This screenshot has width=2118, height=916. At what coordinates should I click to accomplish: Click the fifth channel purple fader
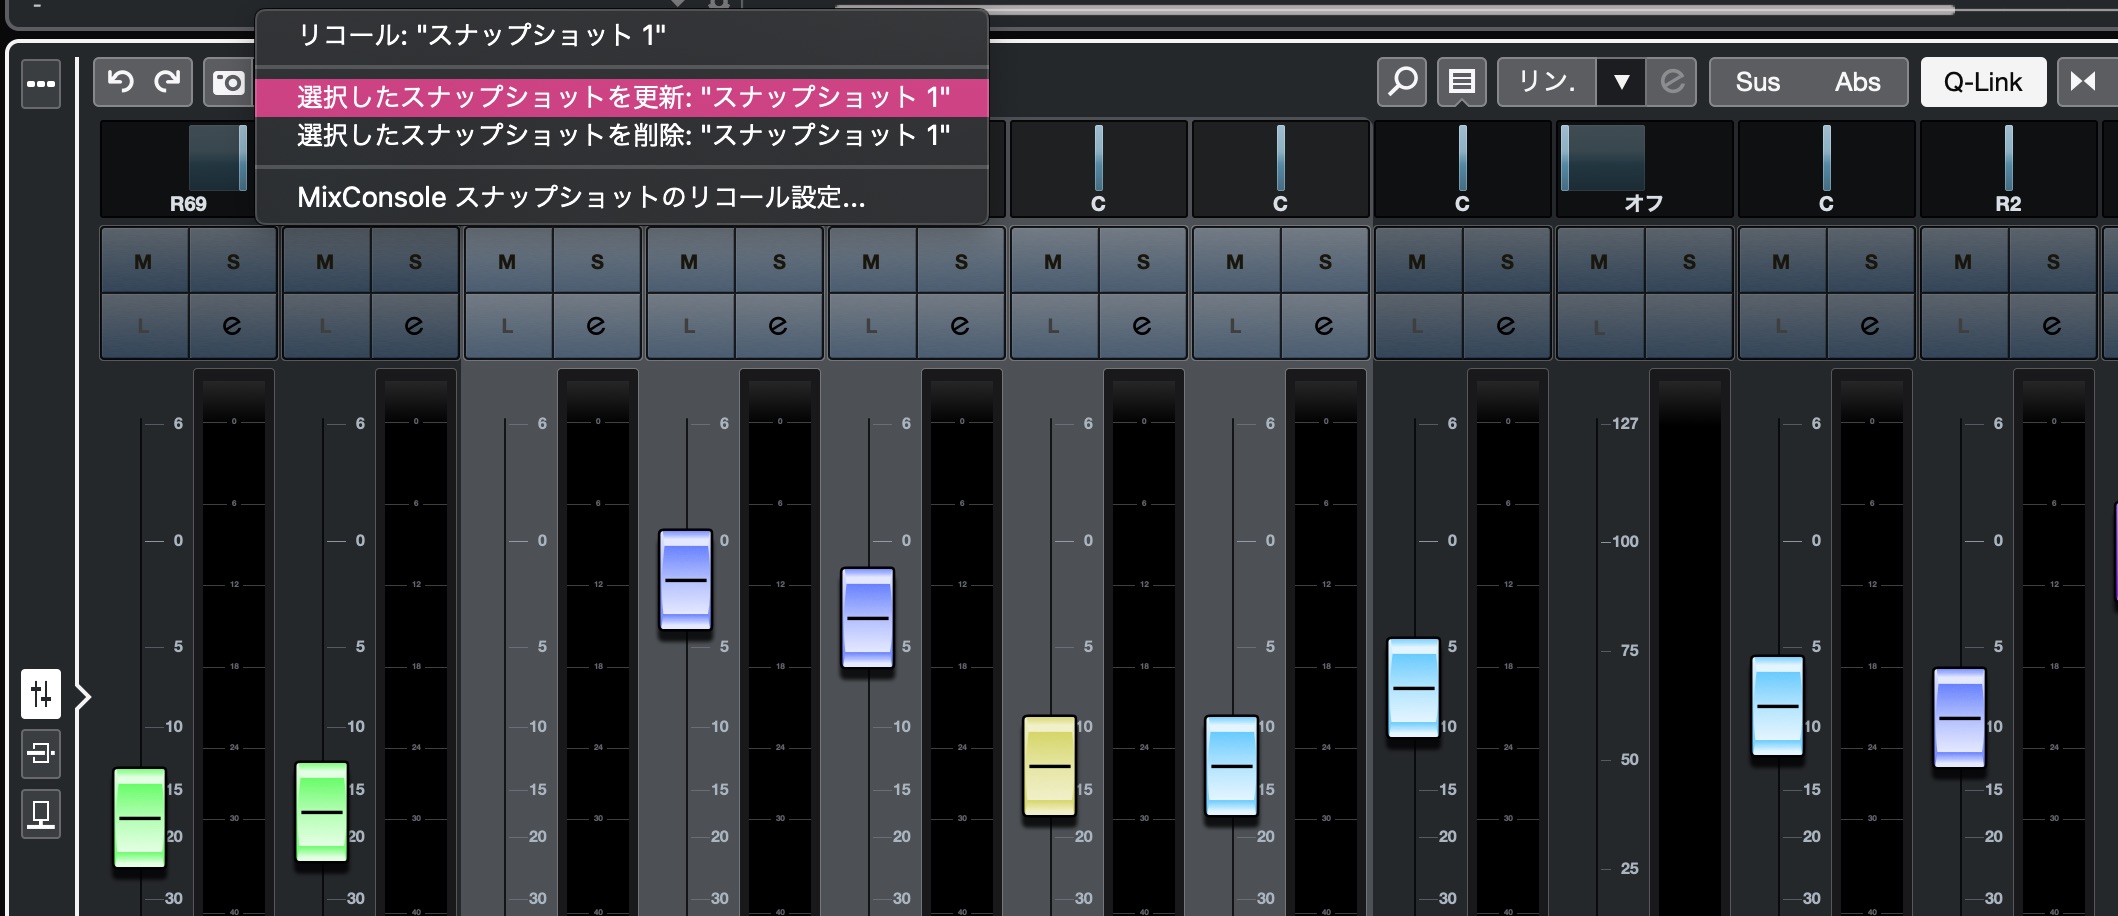(x=868, y=618)
